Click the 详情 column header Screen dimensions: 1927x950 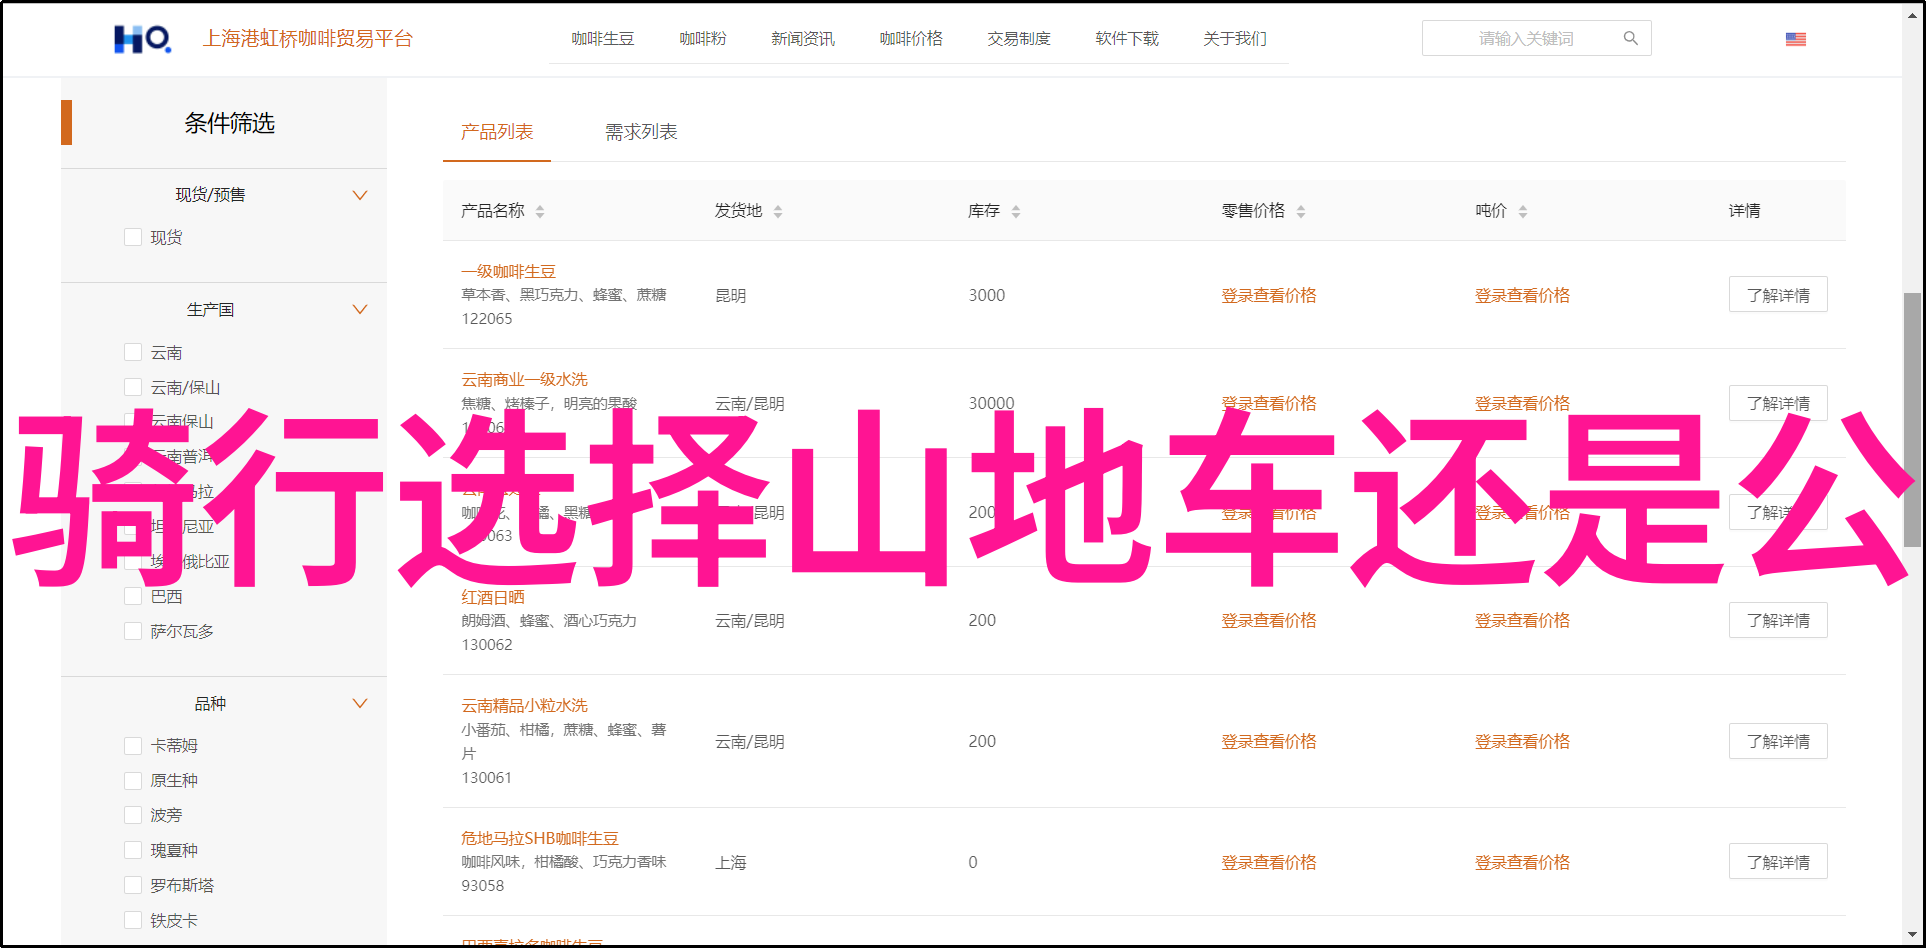point(1744,211)
